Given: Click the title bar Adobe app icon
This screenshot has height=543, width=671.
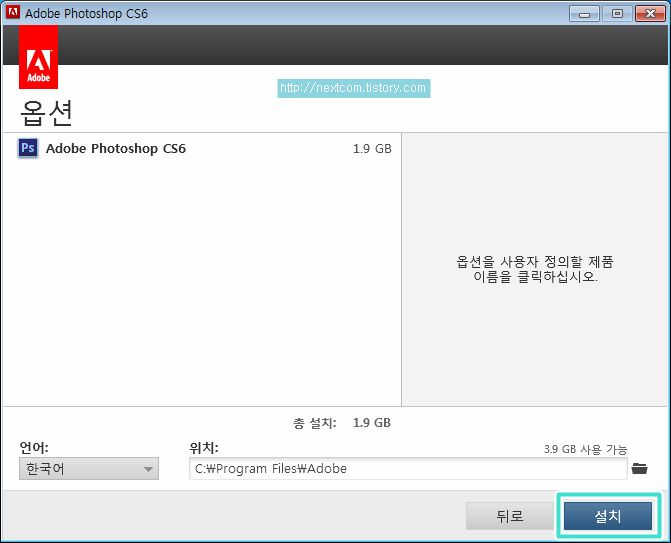Looking at the screenshot, I should point(13,12).
